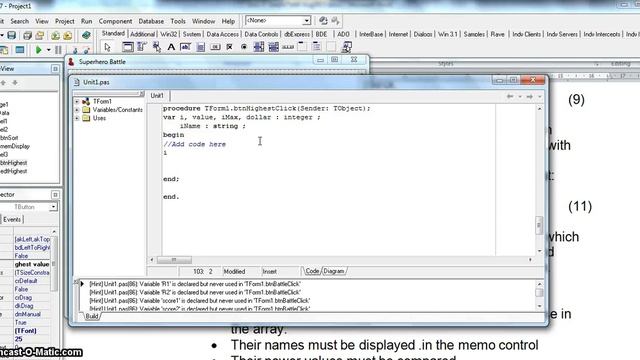Click the Add file to project icon
This screenshot has width=640, height=360.
[x=55, y=36]
